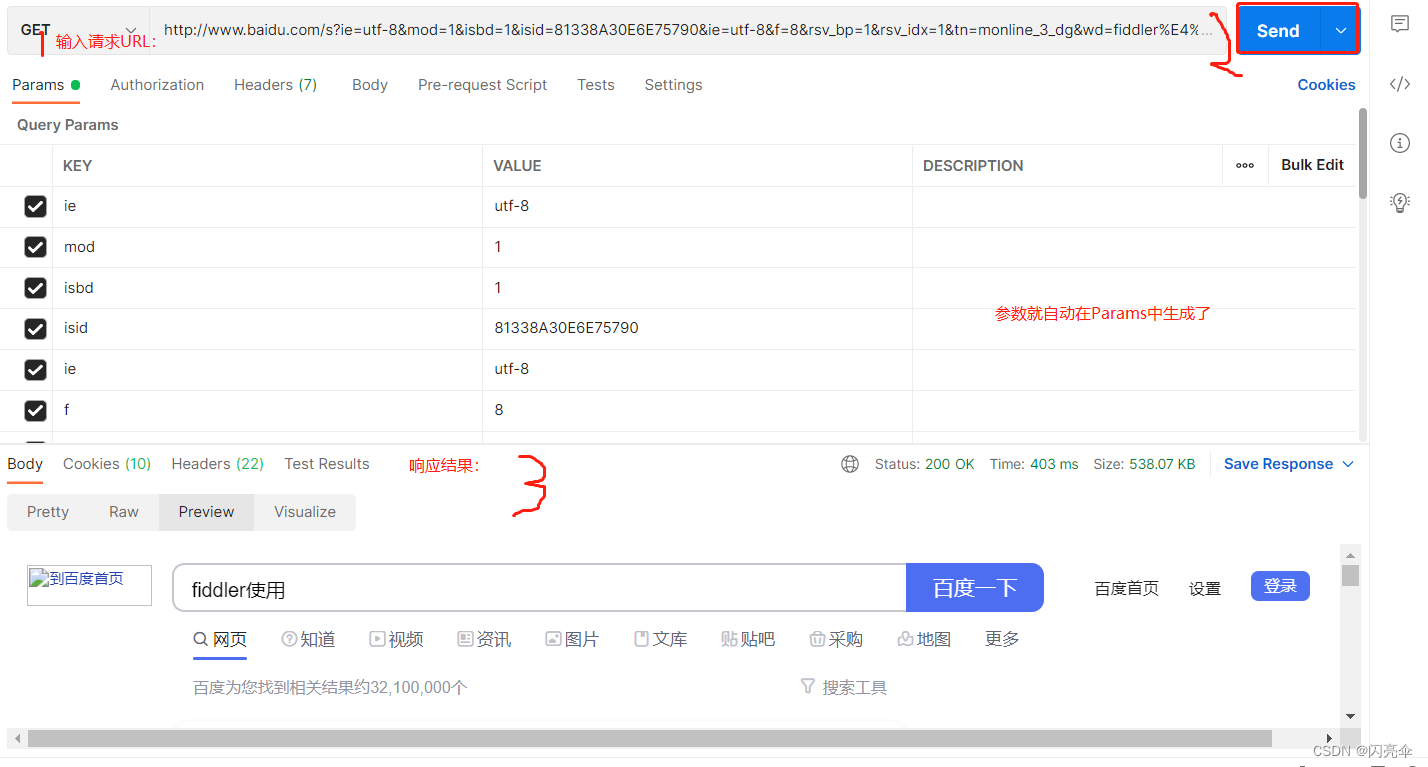Image resolution: width=1428 pixels, height=767 pixels.
Task: Click the broken Baidu homepage image
Action: (89, 585)
